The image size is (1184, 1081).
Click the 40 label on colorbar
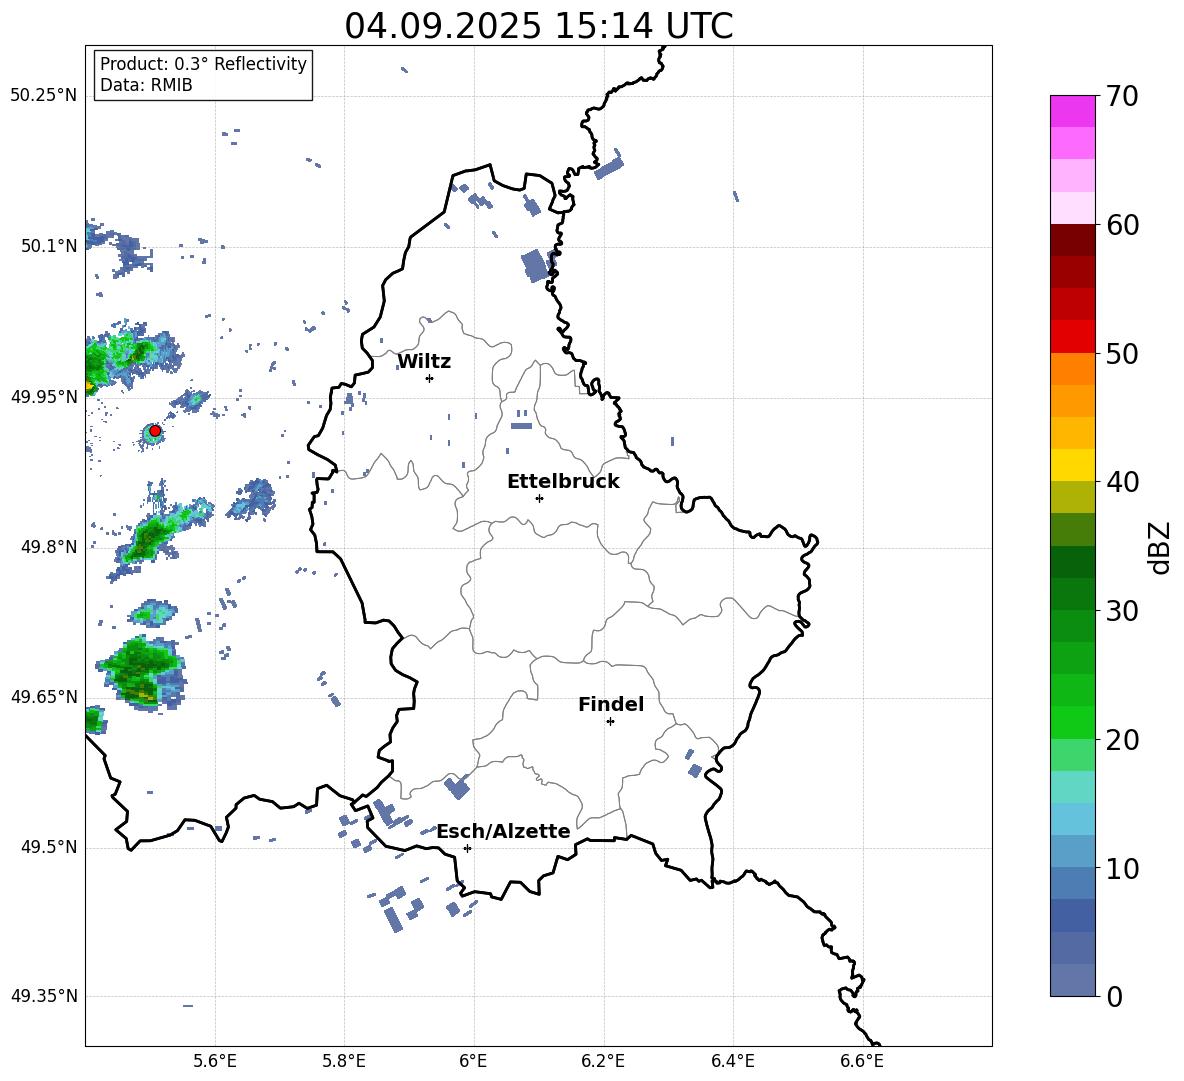point(1122,482)
